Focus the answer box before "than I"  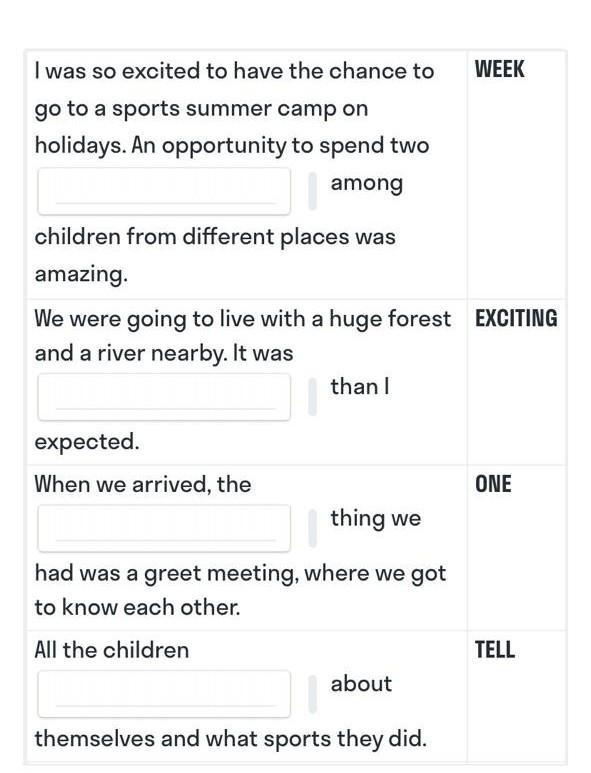click(x=164, y=397)
